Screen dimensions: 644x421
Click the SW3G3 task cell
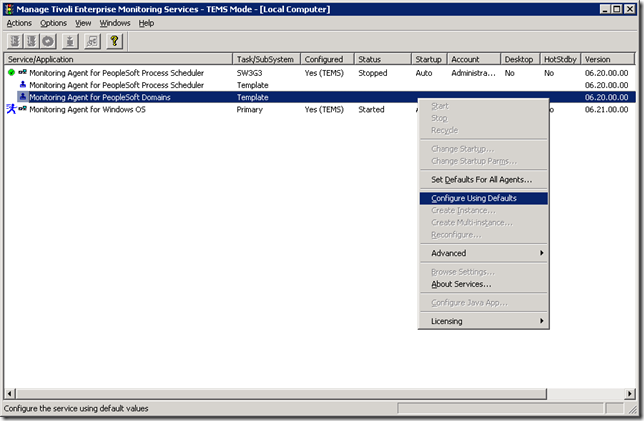[x=249, y=73]
